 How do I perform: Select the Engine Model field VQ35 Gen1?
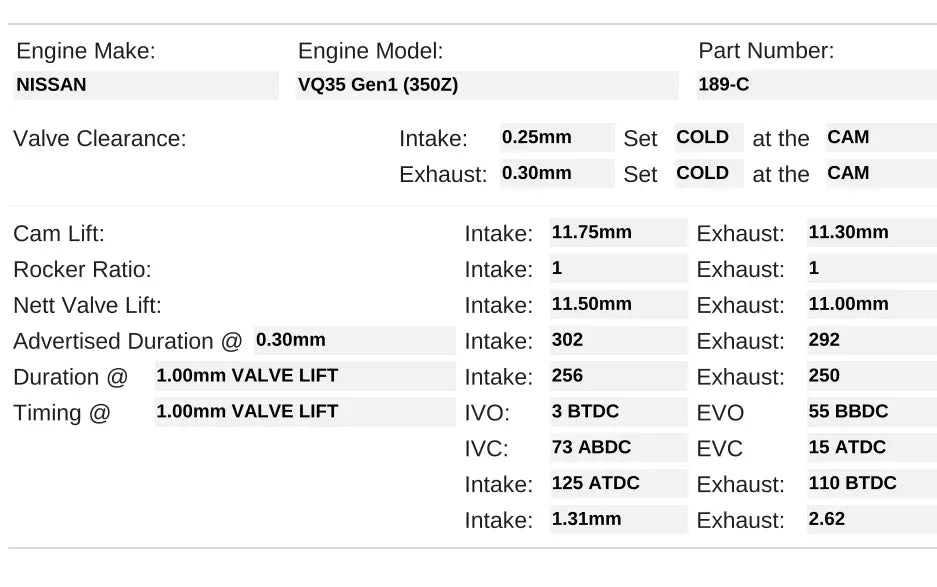point(487,85)
